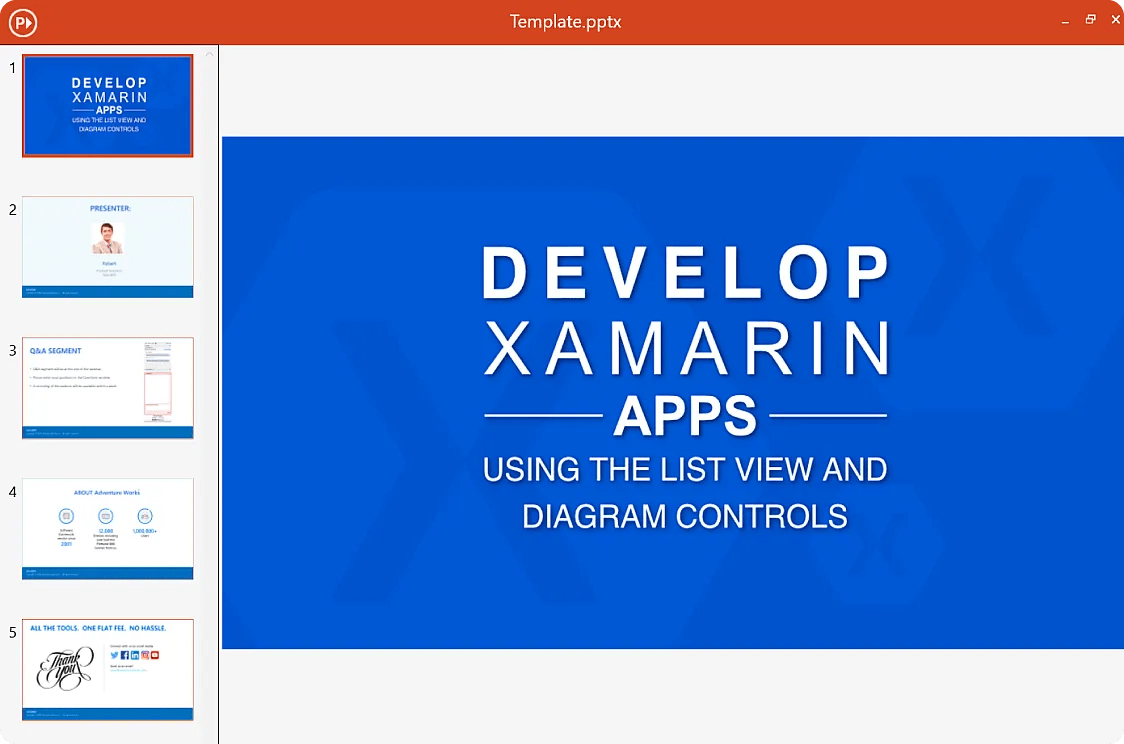Open the Instagram icon on the Thank You slide
The height and width of the screenshot is (744, 1124).
pos(145,656)
